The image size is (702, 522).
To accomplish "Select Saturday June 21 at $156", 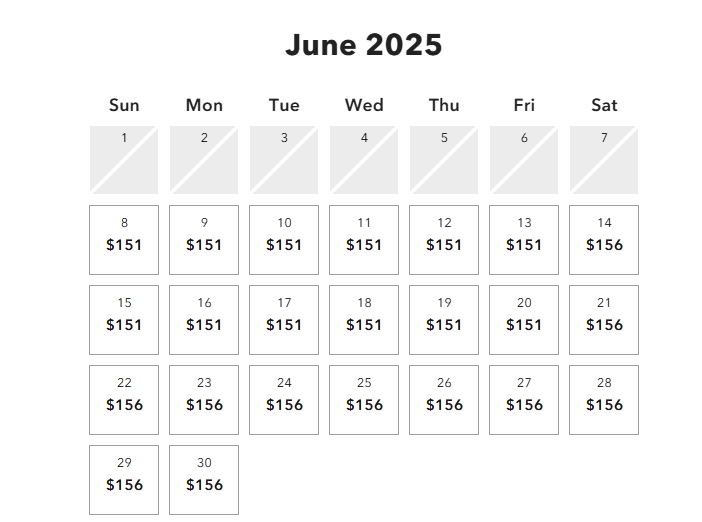I will (x=604, y=320).
